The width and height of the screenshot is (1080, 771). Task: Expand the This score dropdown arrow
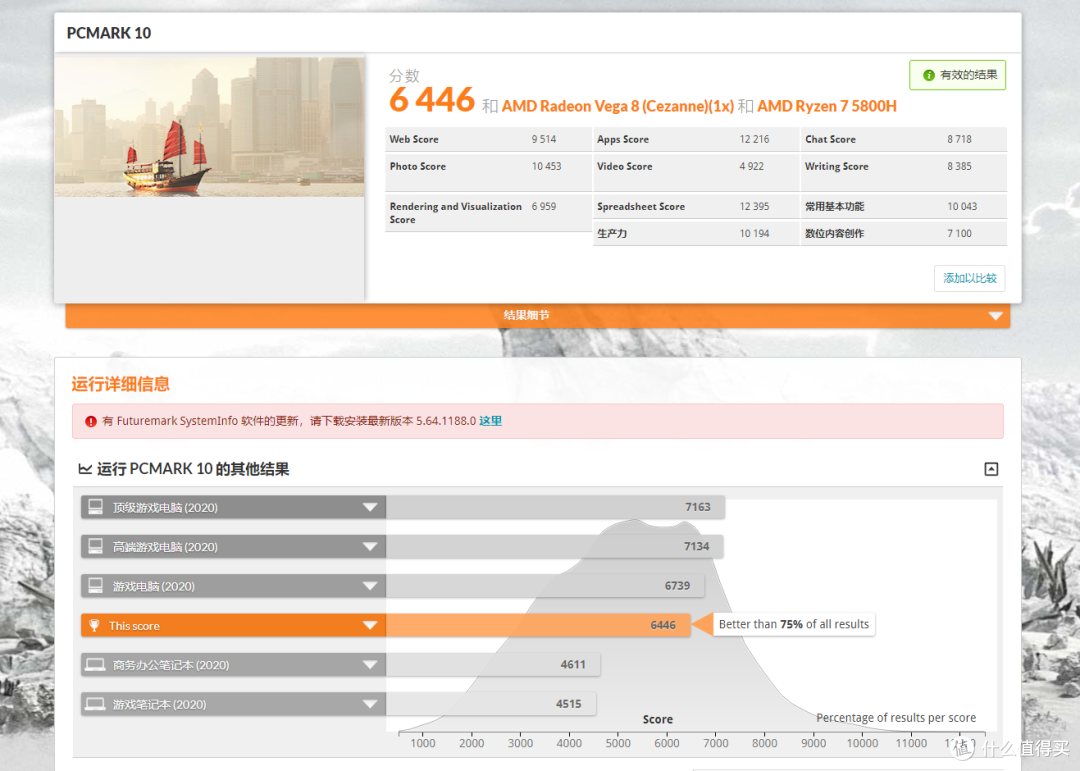(x=370, y=626)
